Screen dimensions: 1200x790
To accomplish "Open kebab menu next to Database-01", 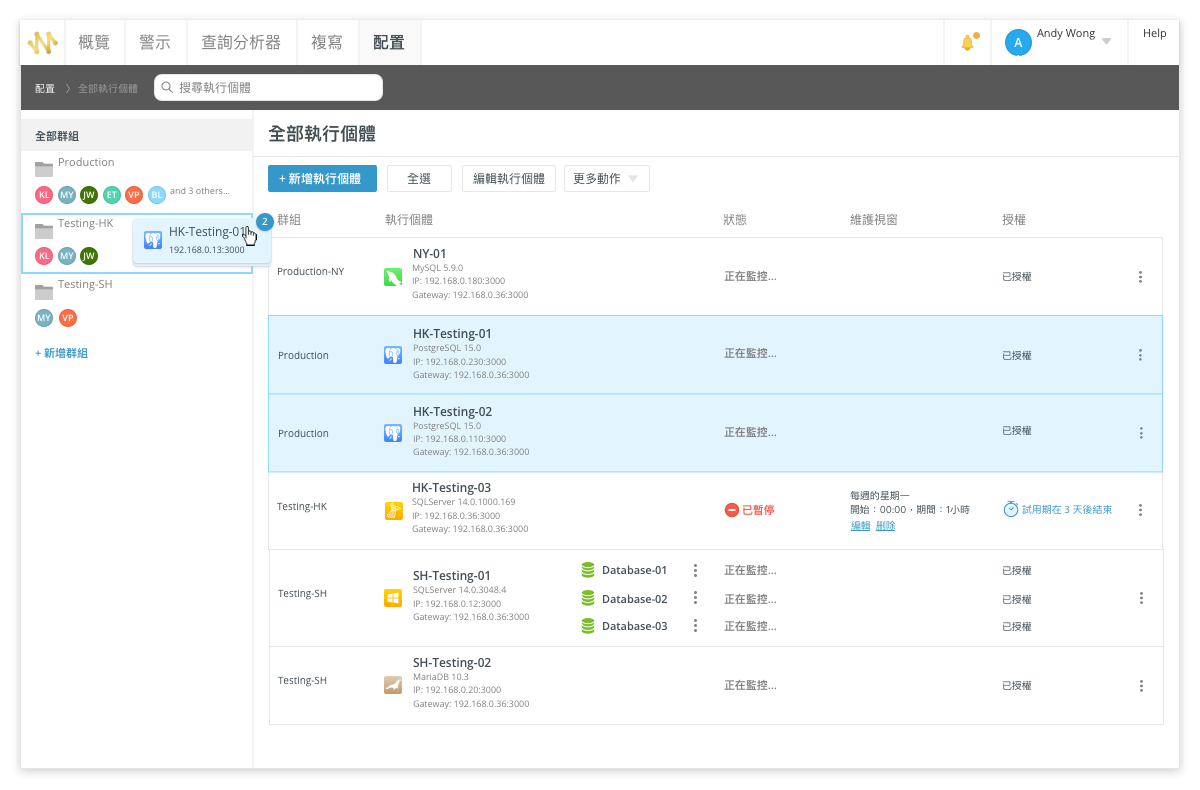I will [695, 571].
